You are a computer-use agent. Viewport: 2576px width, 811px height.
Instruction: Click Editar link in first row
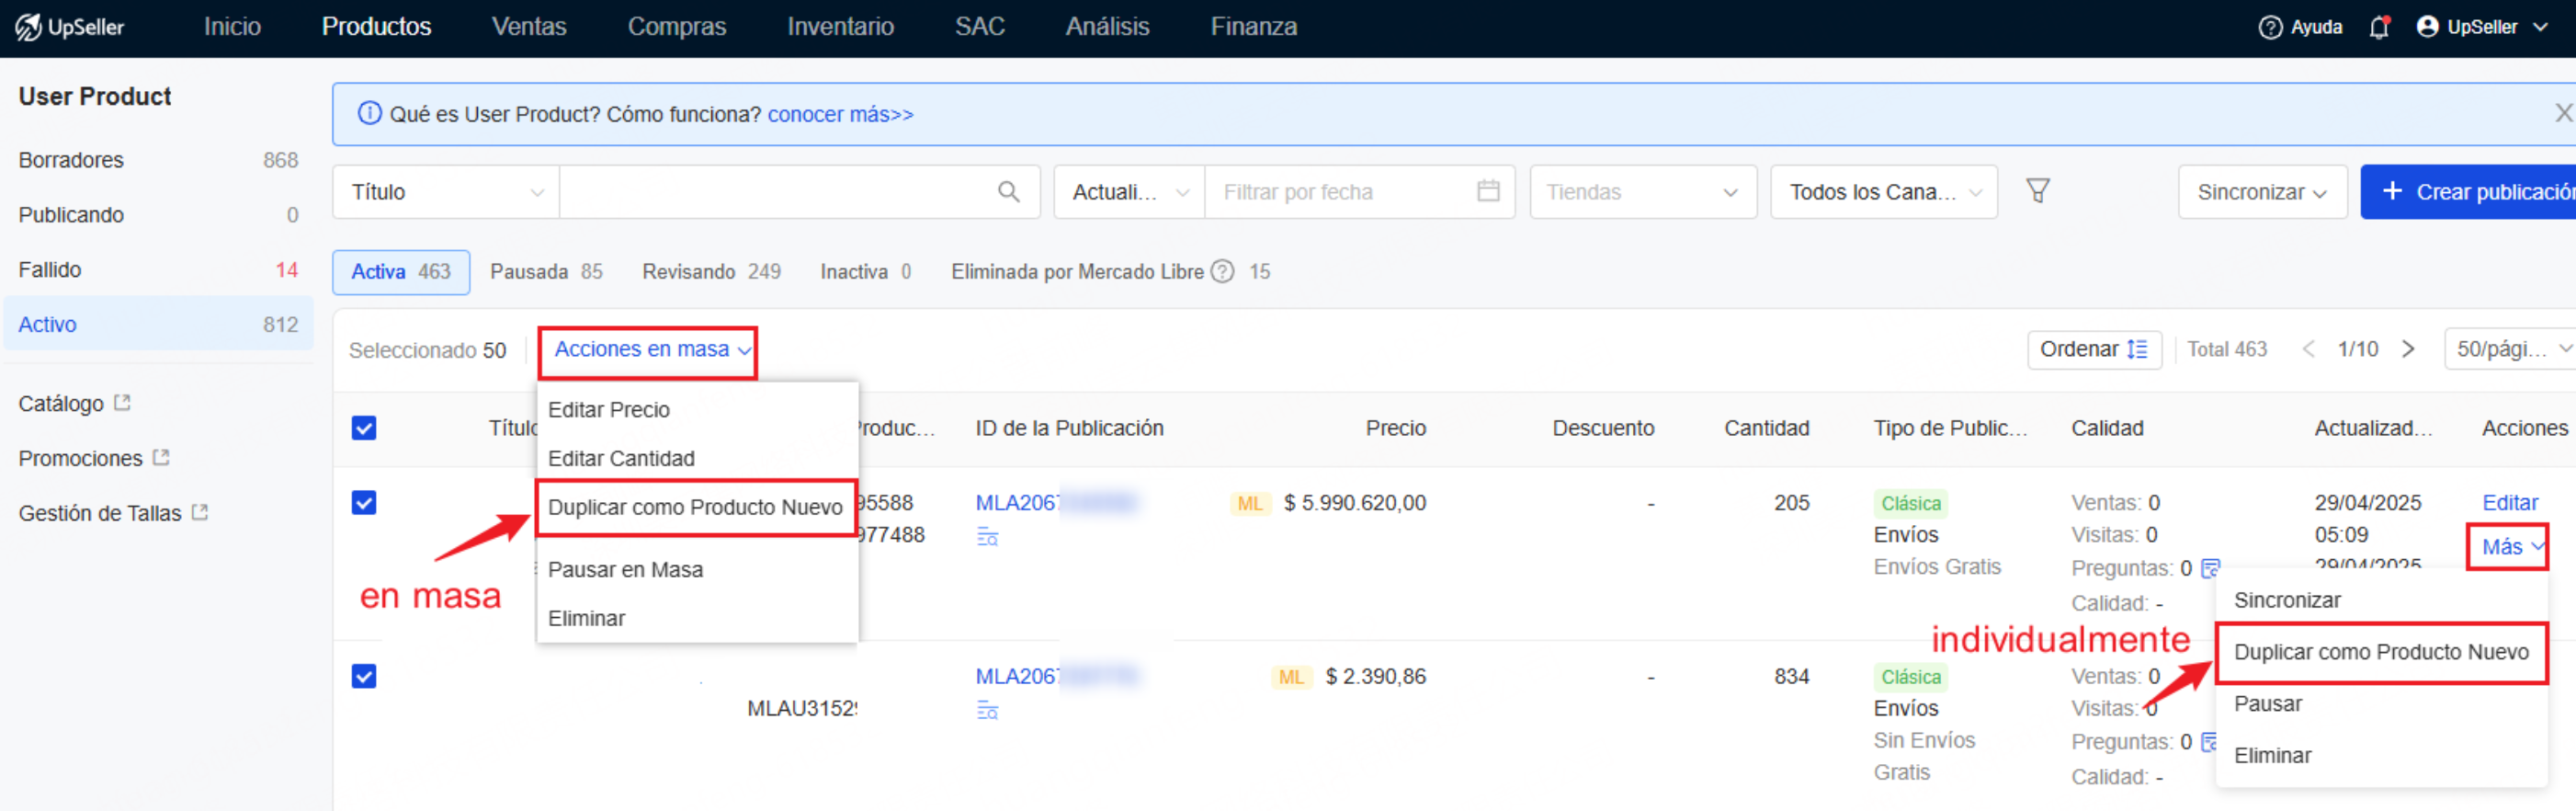(2510, 503)
